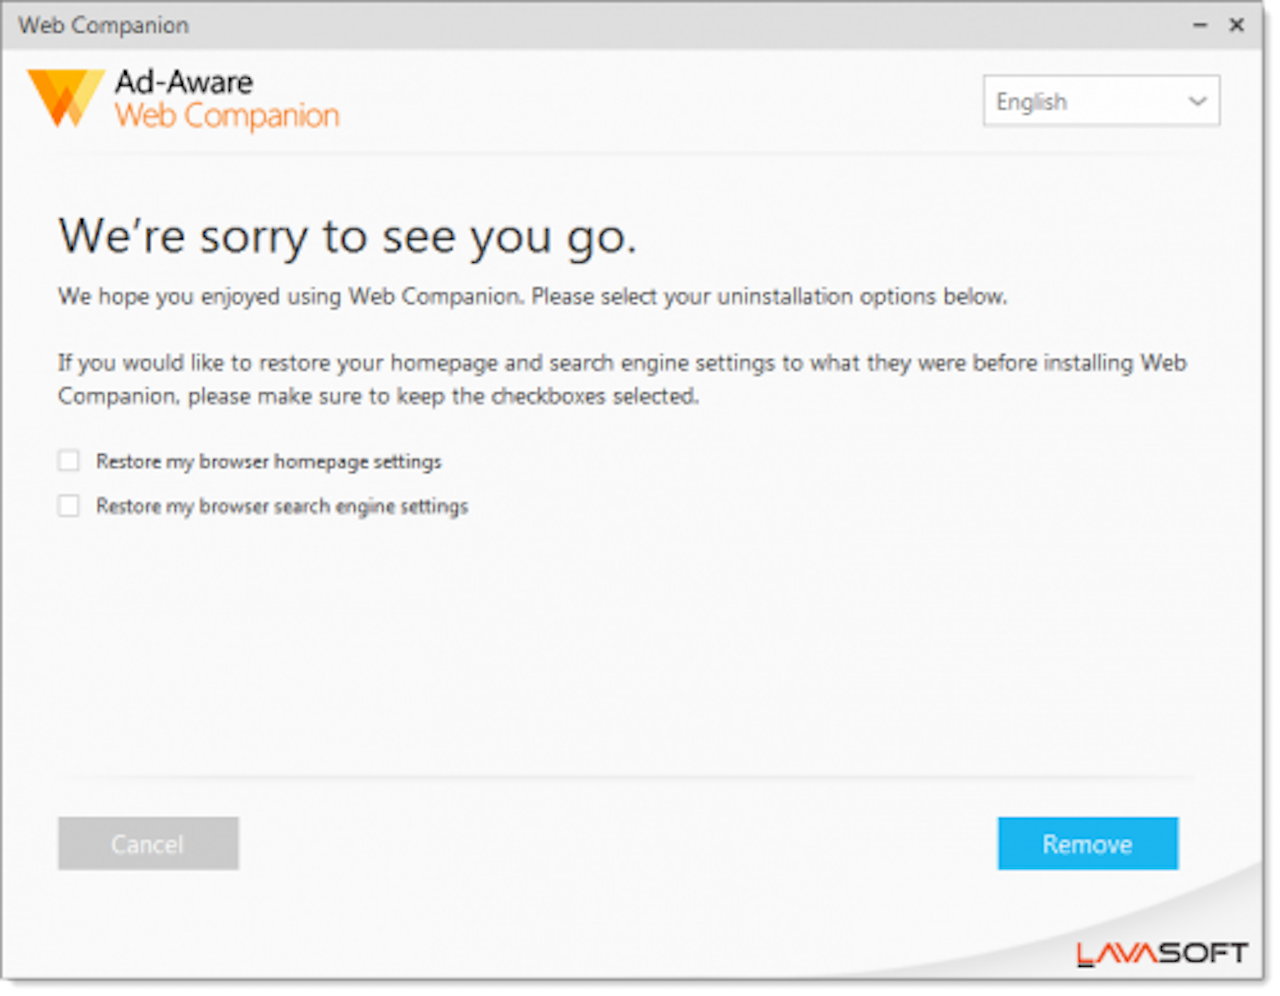This screenshot has width=1280, height=996.
Task: Close the Web Companion window
Action: 1237,25
